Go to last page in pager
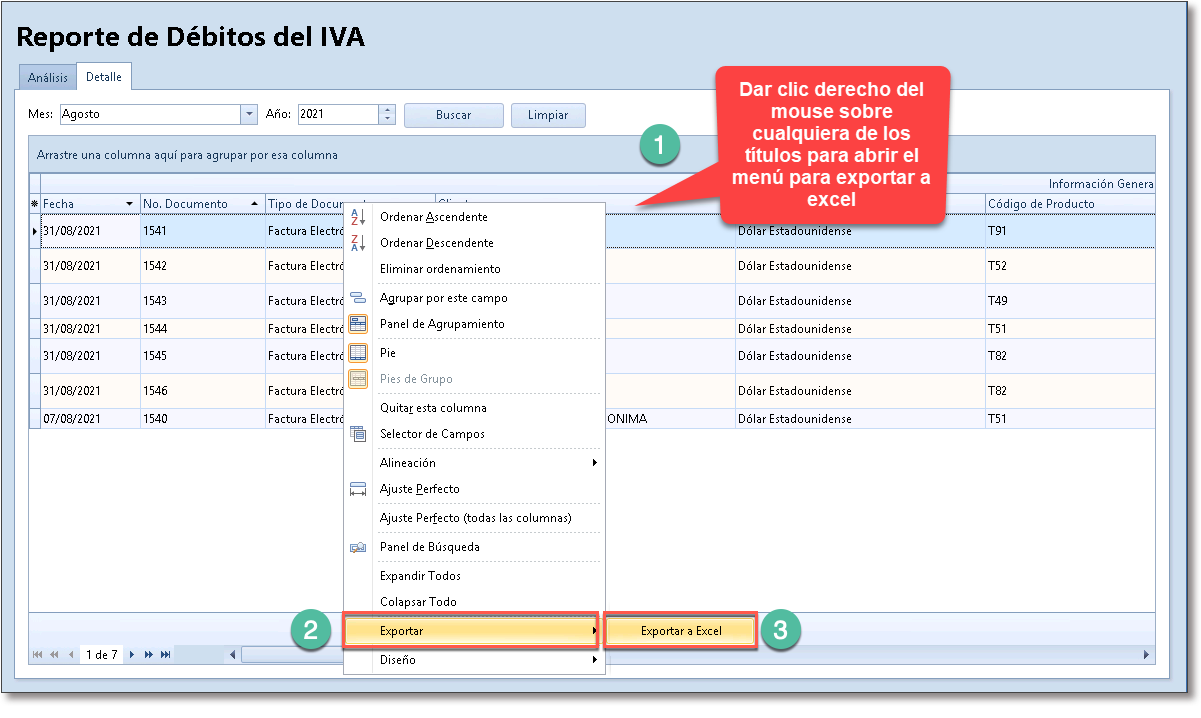Viewport: 1201px width, 718px height. point(166,655)
